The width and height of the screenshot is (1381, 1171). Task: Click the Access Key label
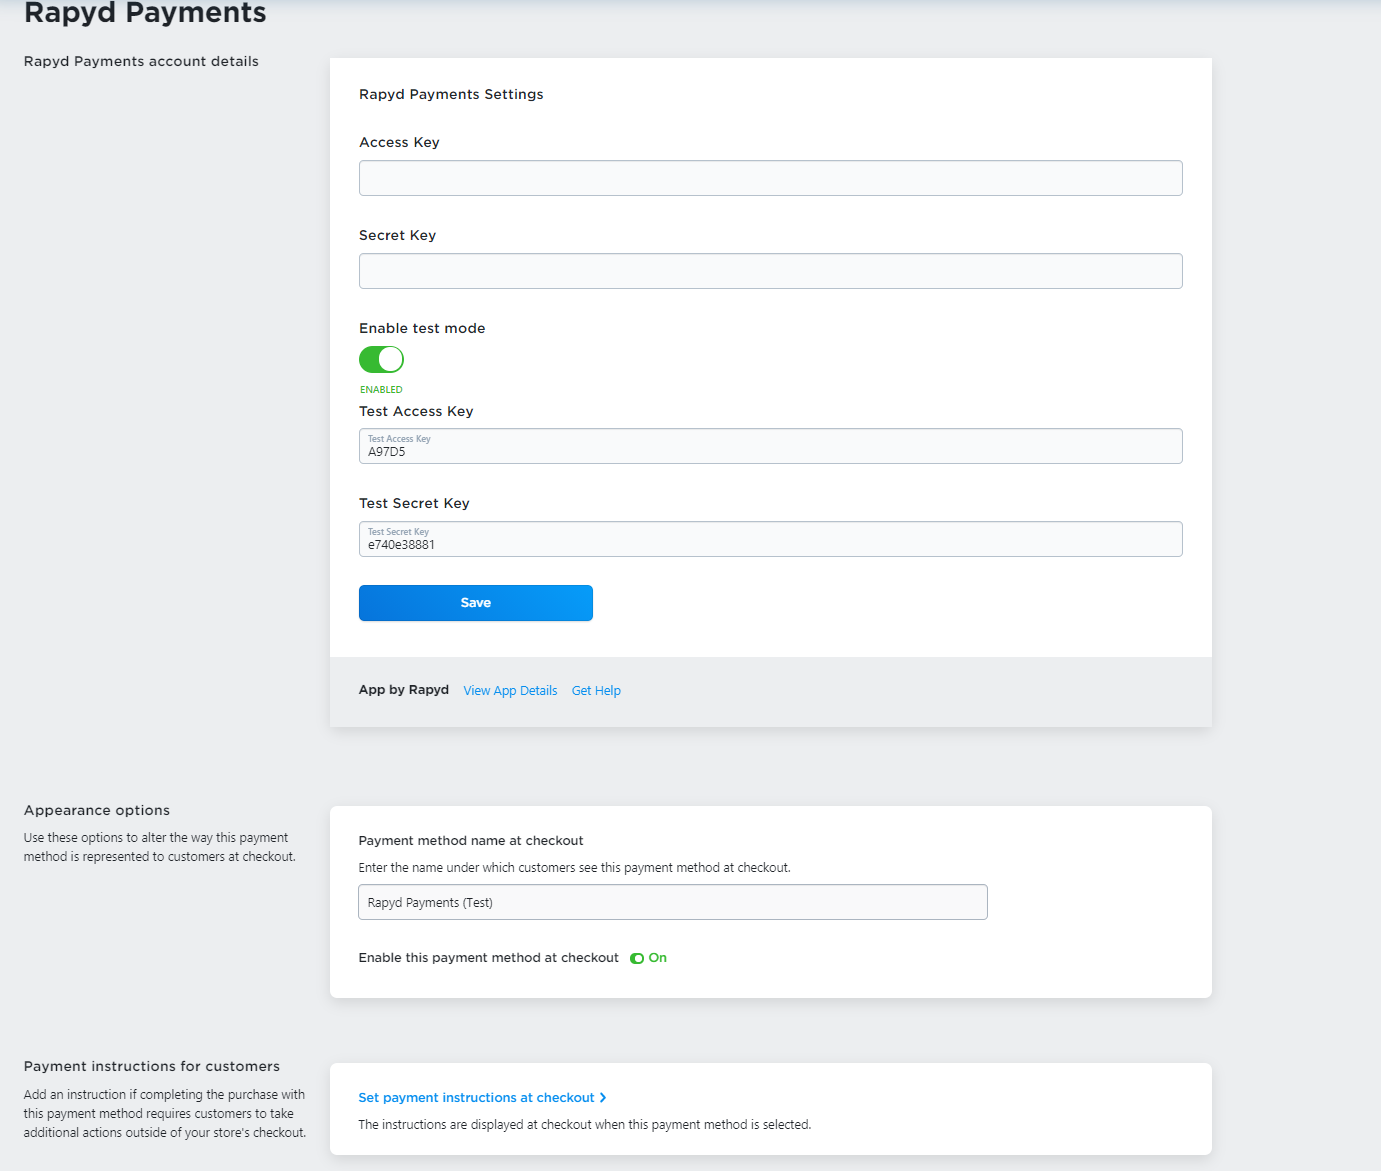[399, 142]
